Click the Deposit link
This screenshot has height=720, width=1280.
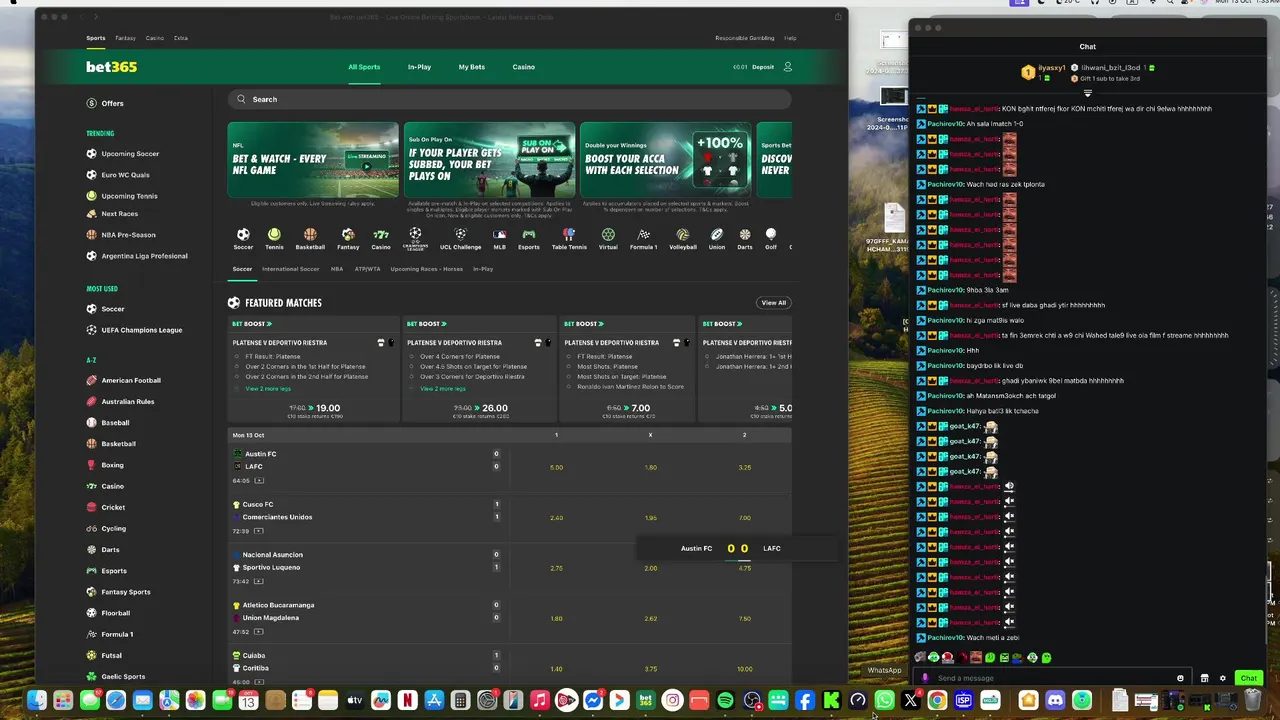pyautogui.click(x=763, y=67)
